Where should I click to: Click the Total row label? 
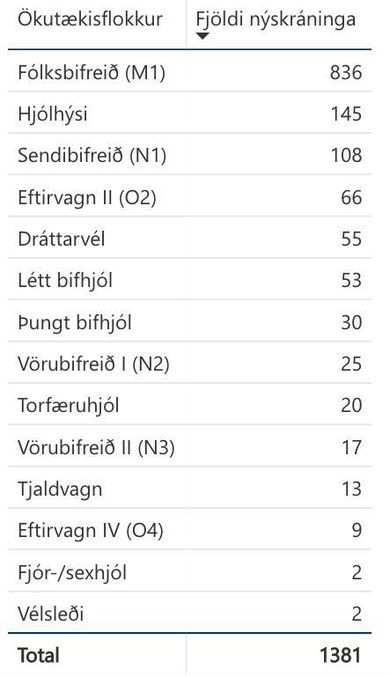pos(38,655)
